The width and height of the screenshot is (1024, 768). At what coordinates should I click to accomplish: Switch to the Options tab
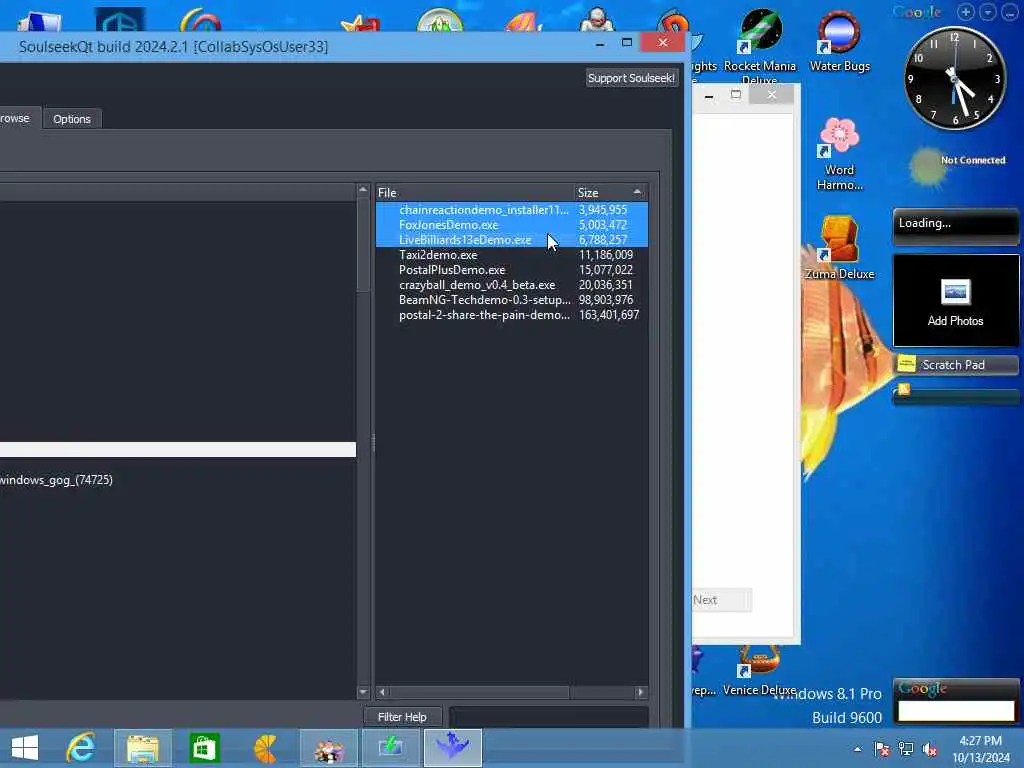pos(72,119)
